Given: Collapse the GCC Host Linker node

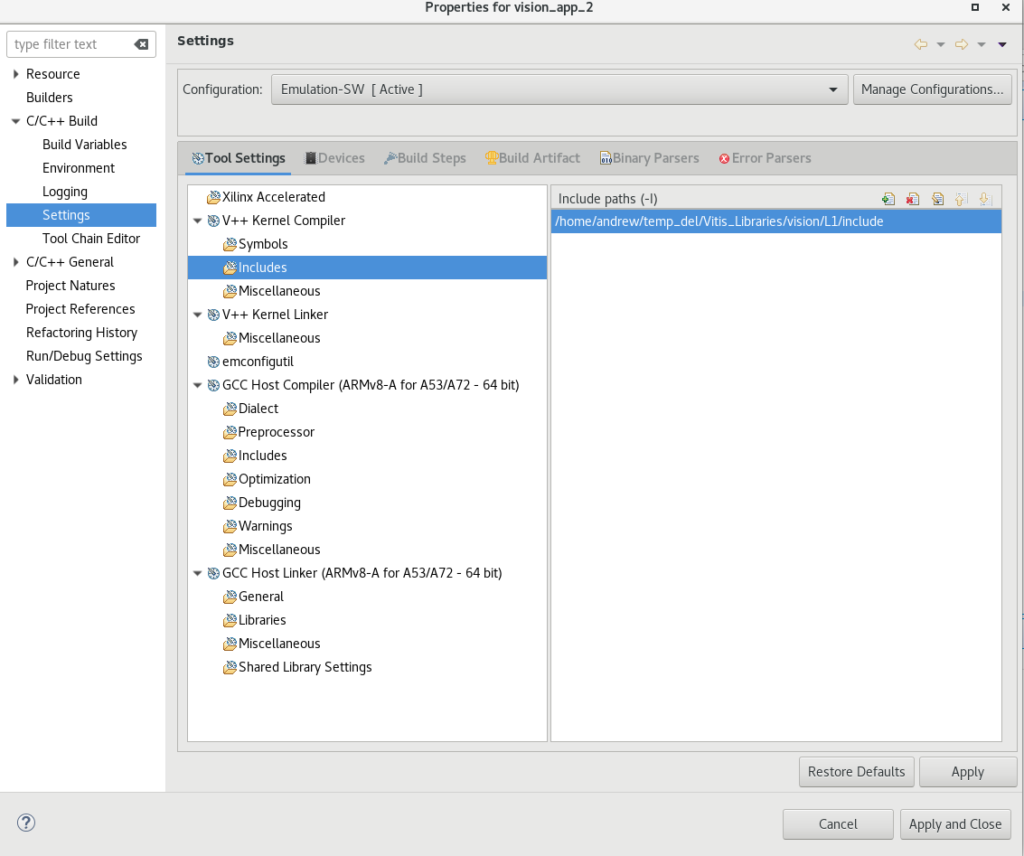Looking at the screenshot, I should pyautogui.click(x=198, y=574).
